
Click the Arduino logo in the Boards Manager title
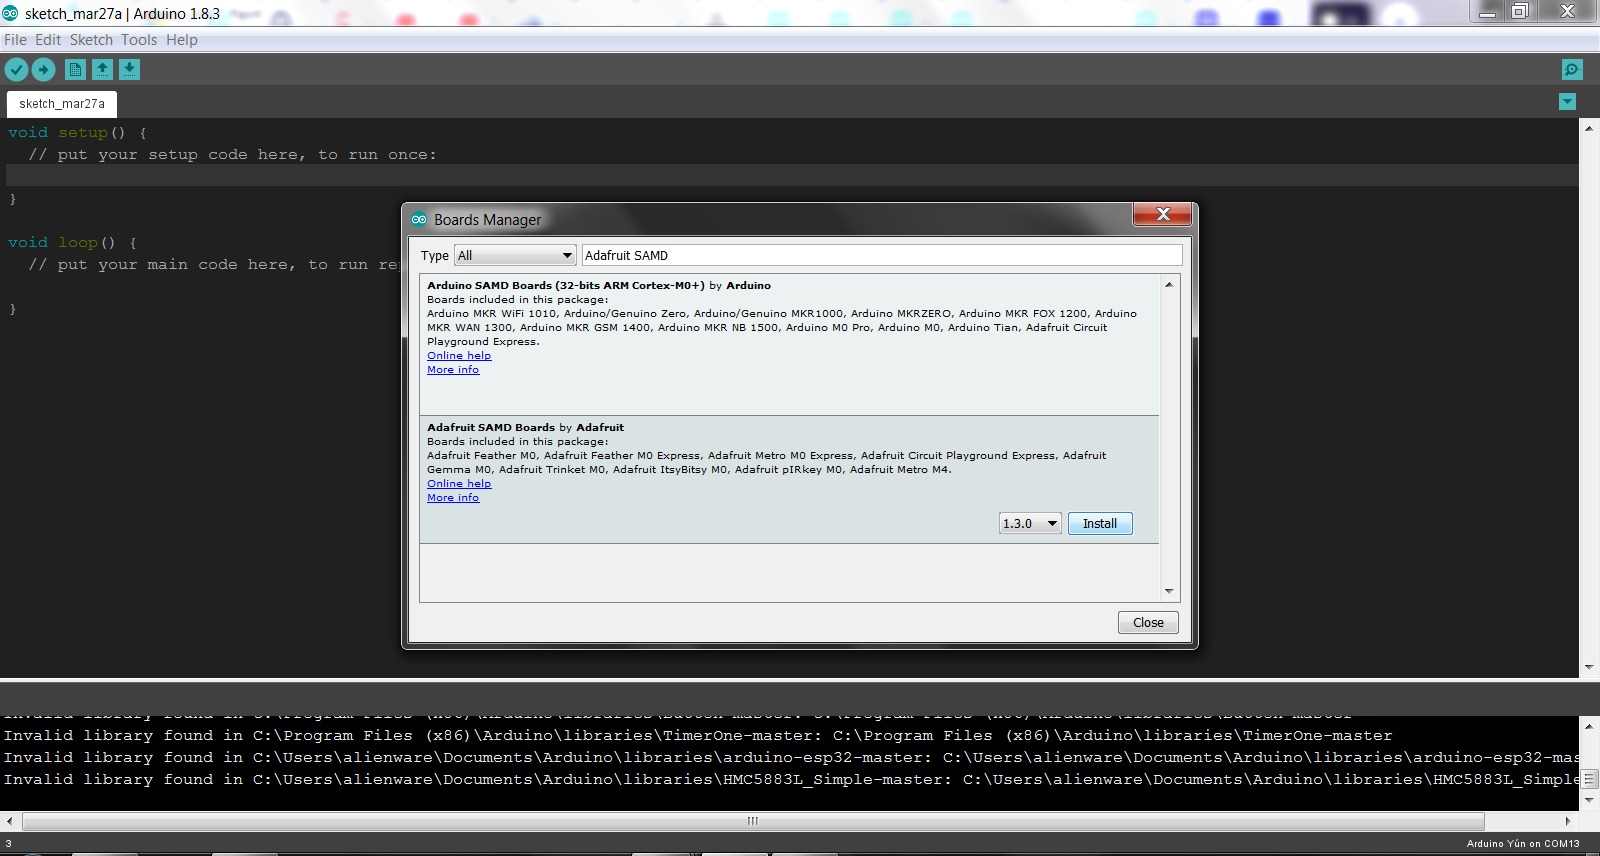pos(419,219)
